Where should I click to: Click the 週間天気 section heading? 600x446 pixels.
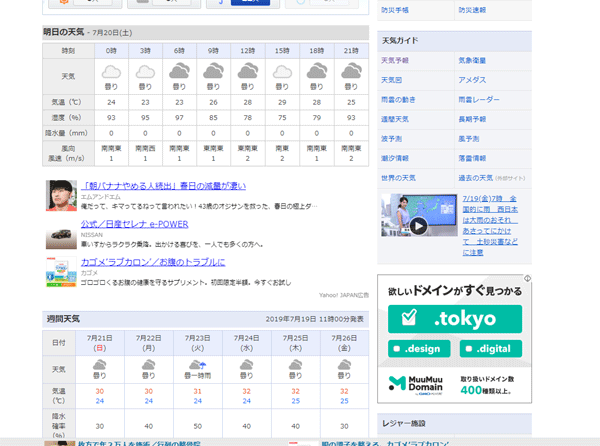point(63,319)
